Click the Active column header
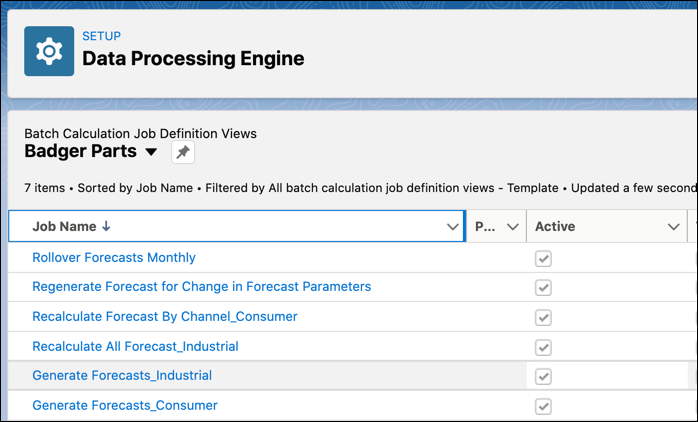 pyautogui.click(x=555, y=227)
